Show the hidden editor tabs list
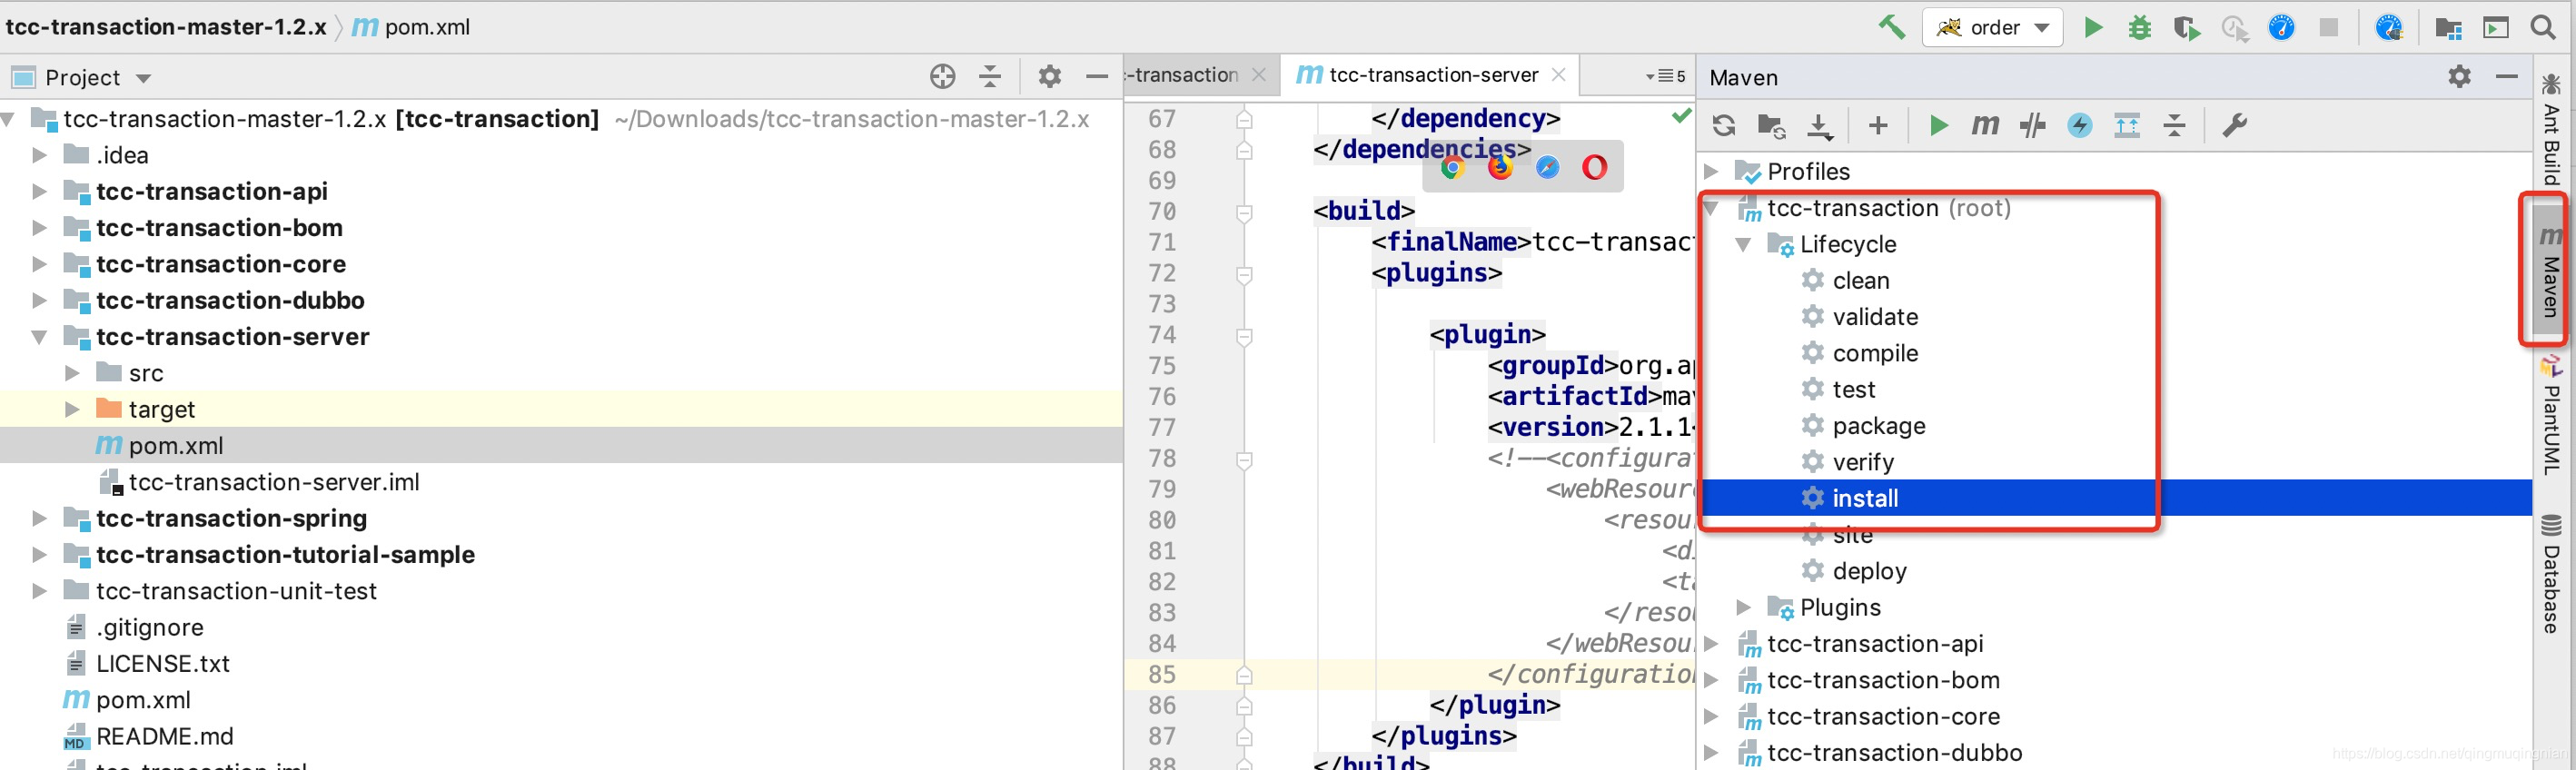This screenshot has width=2576, height=770. point(1665,76)
